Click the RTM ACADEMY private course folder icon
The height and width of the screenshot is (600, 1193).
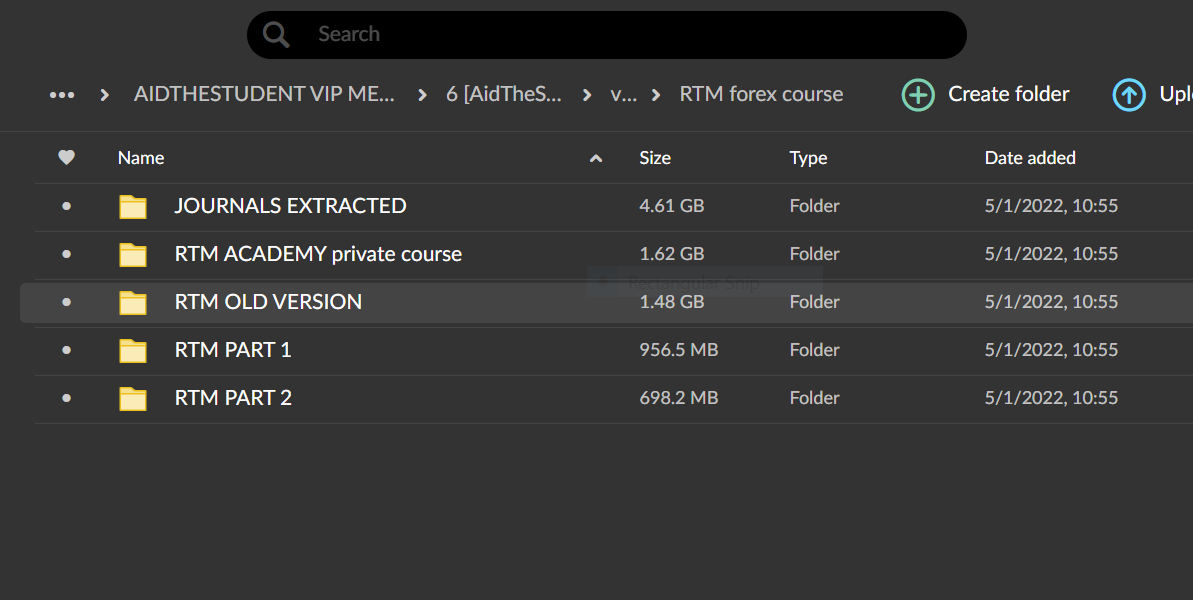click(133, 255)
